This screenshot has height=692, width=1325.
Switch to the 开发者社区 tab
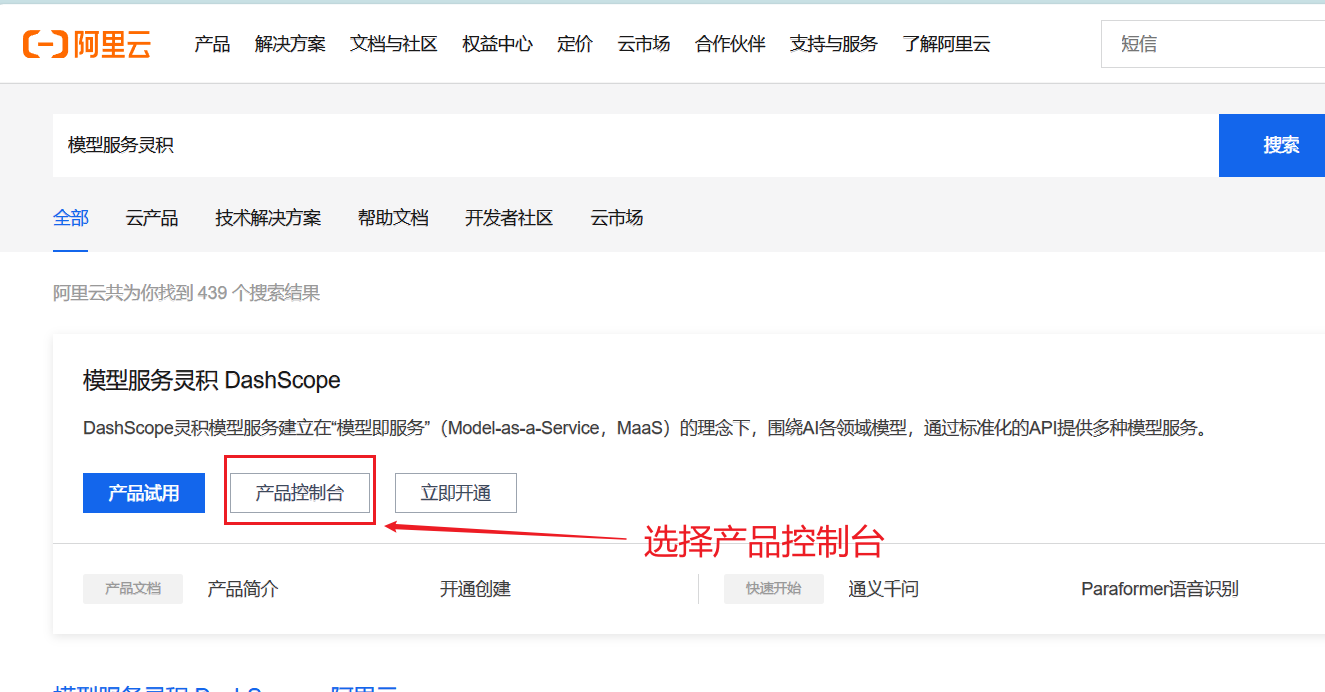click(x=509, y=218)
